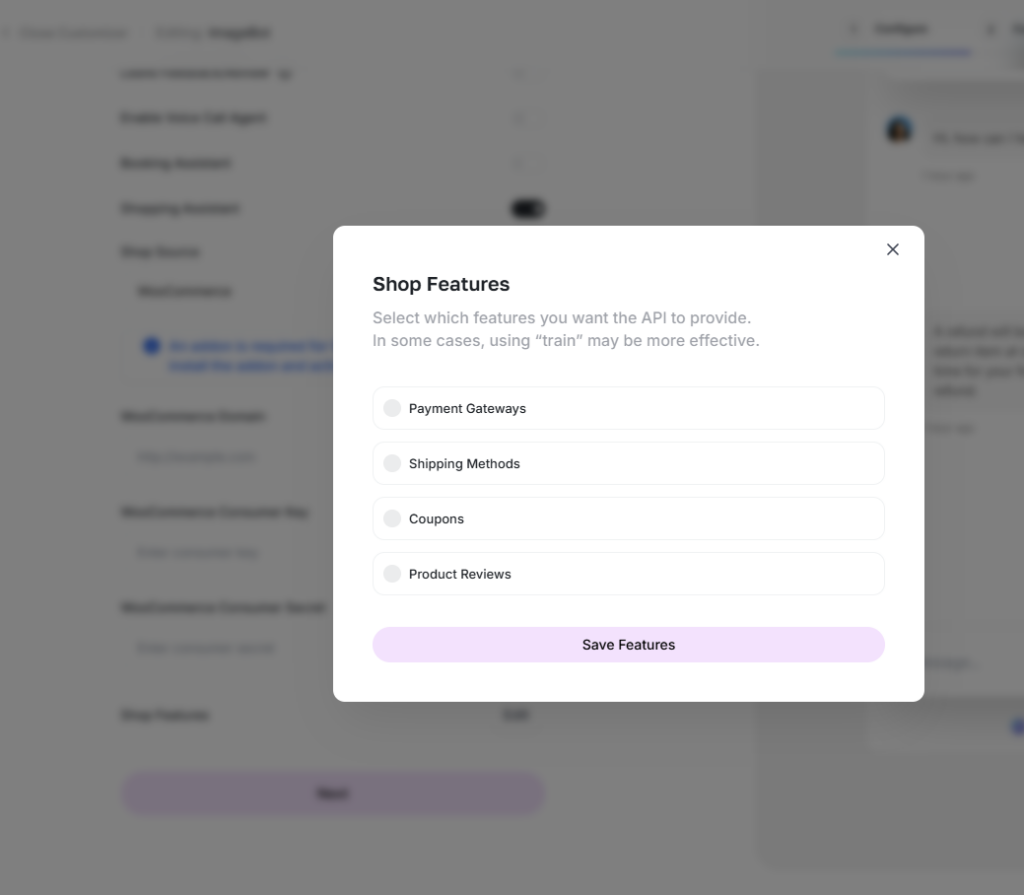Close the Shop Features dialog

click(x=893, y=249)
